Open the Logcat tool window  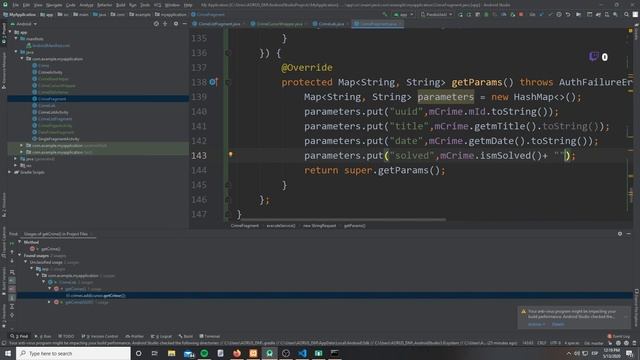(x=162, y=336)
